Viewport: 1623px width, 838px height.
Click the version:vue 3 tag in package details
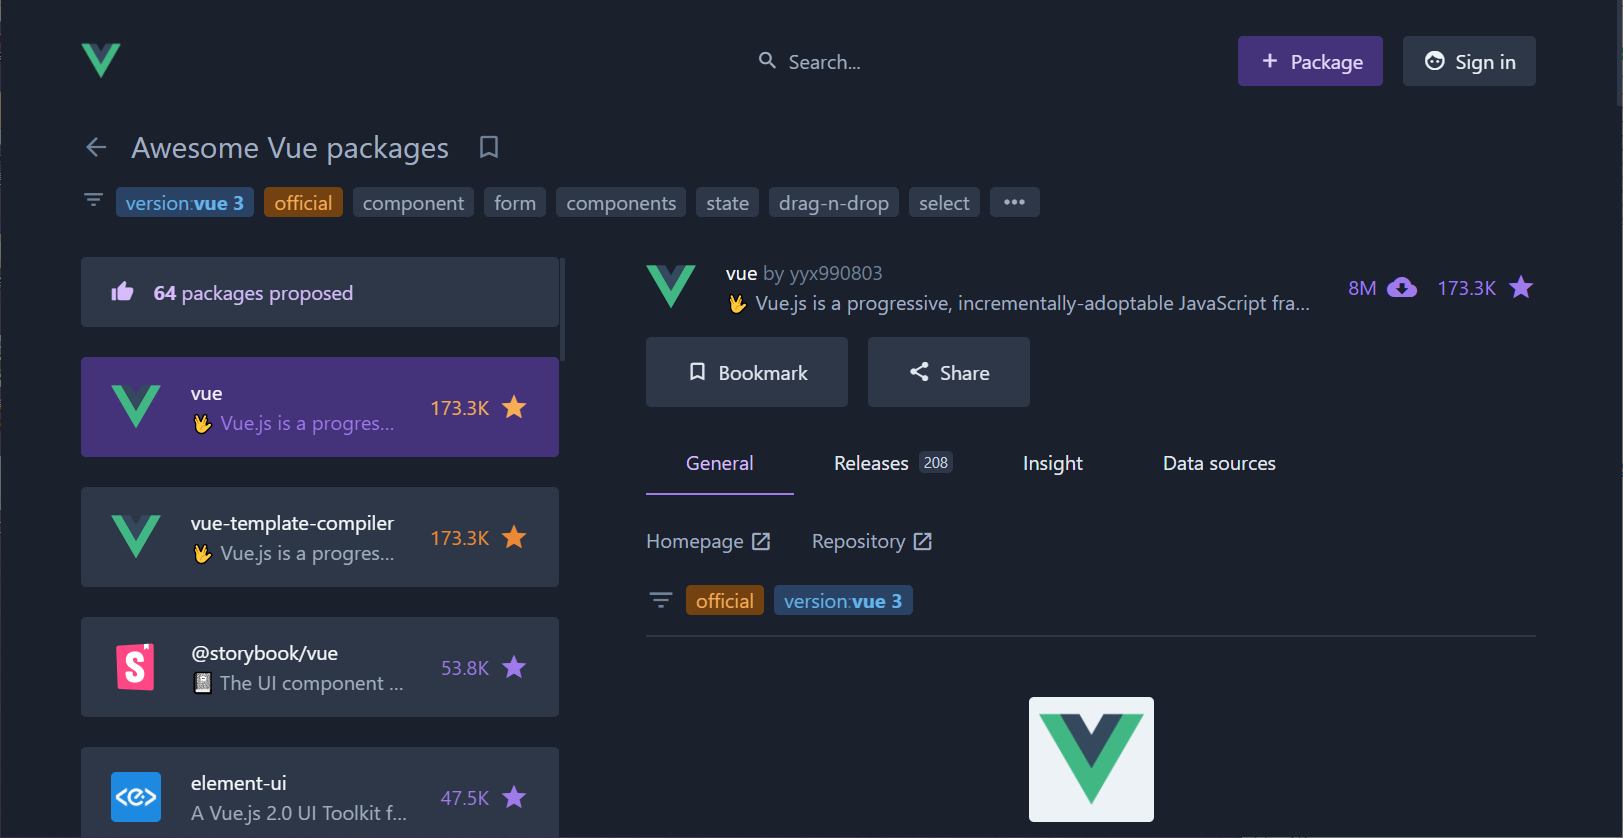(843, 600)
